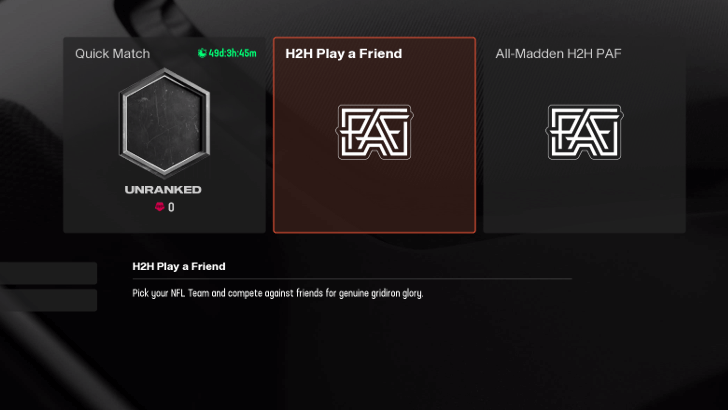728x410 pixels.
Task: Select the Quick Match tile title
Action: click(112, 53)
